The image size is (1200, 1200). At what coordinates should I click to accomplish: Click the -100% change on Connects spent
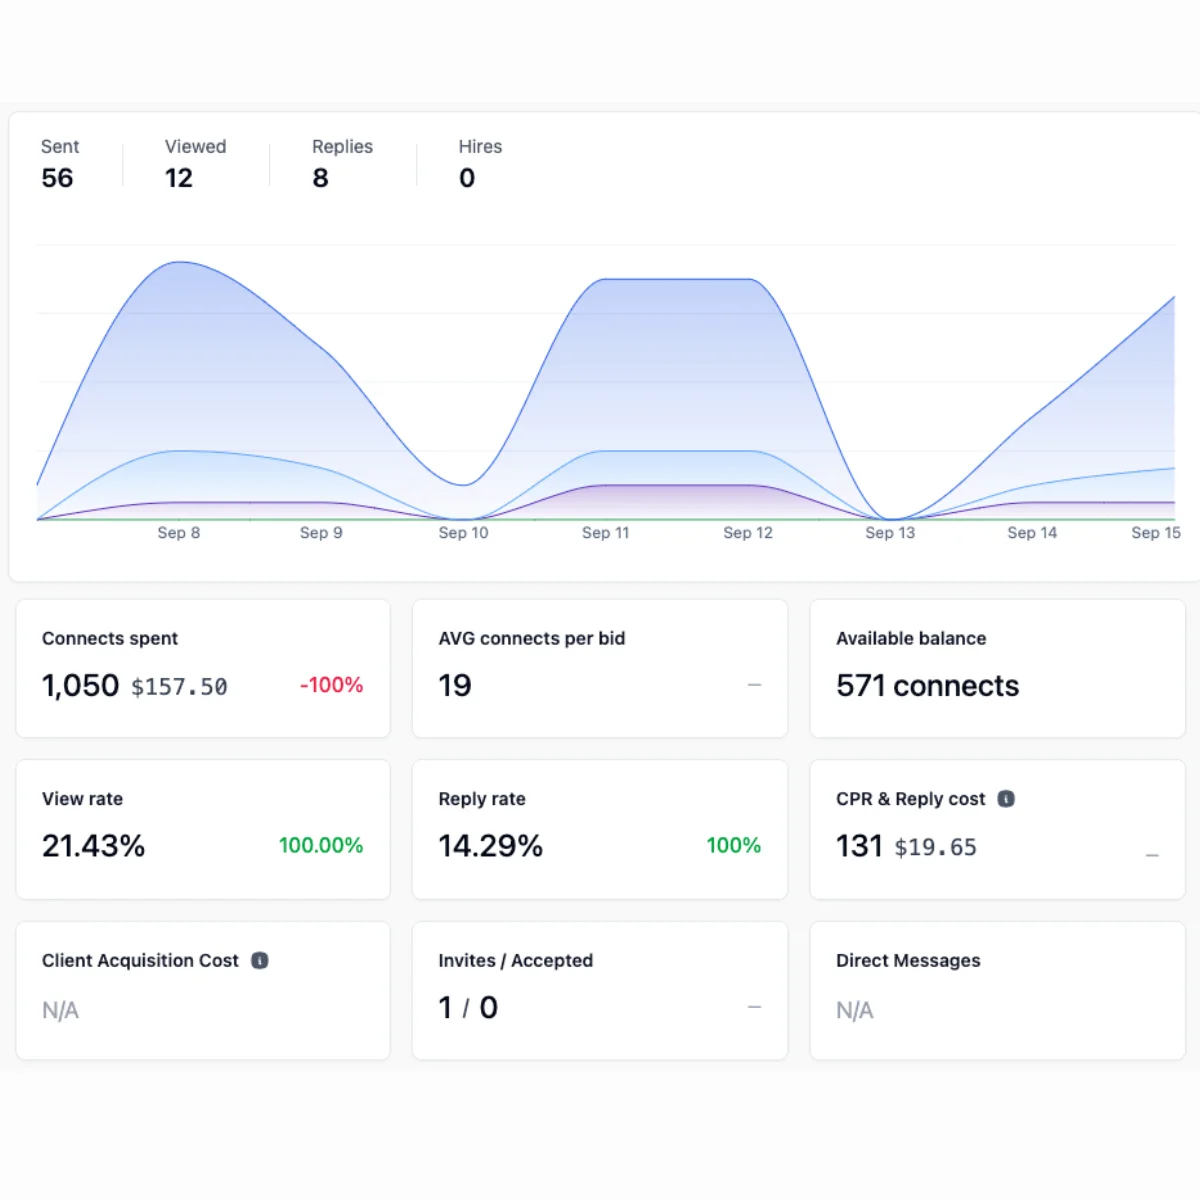(x=331, y=685)
